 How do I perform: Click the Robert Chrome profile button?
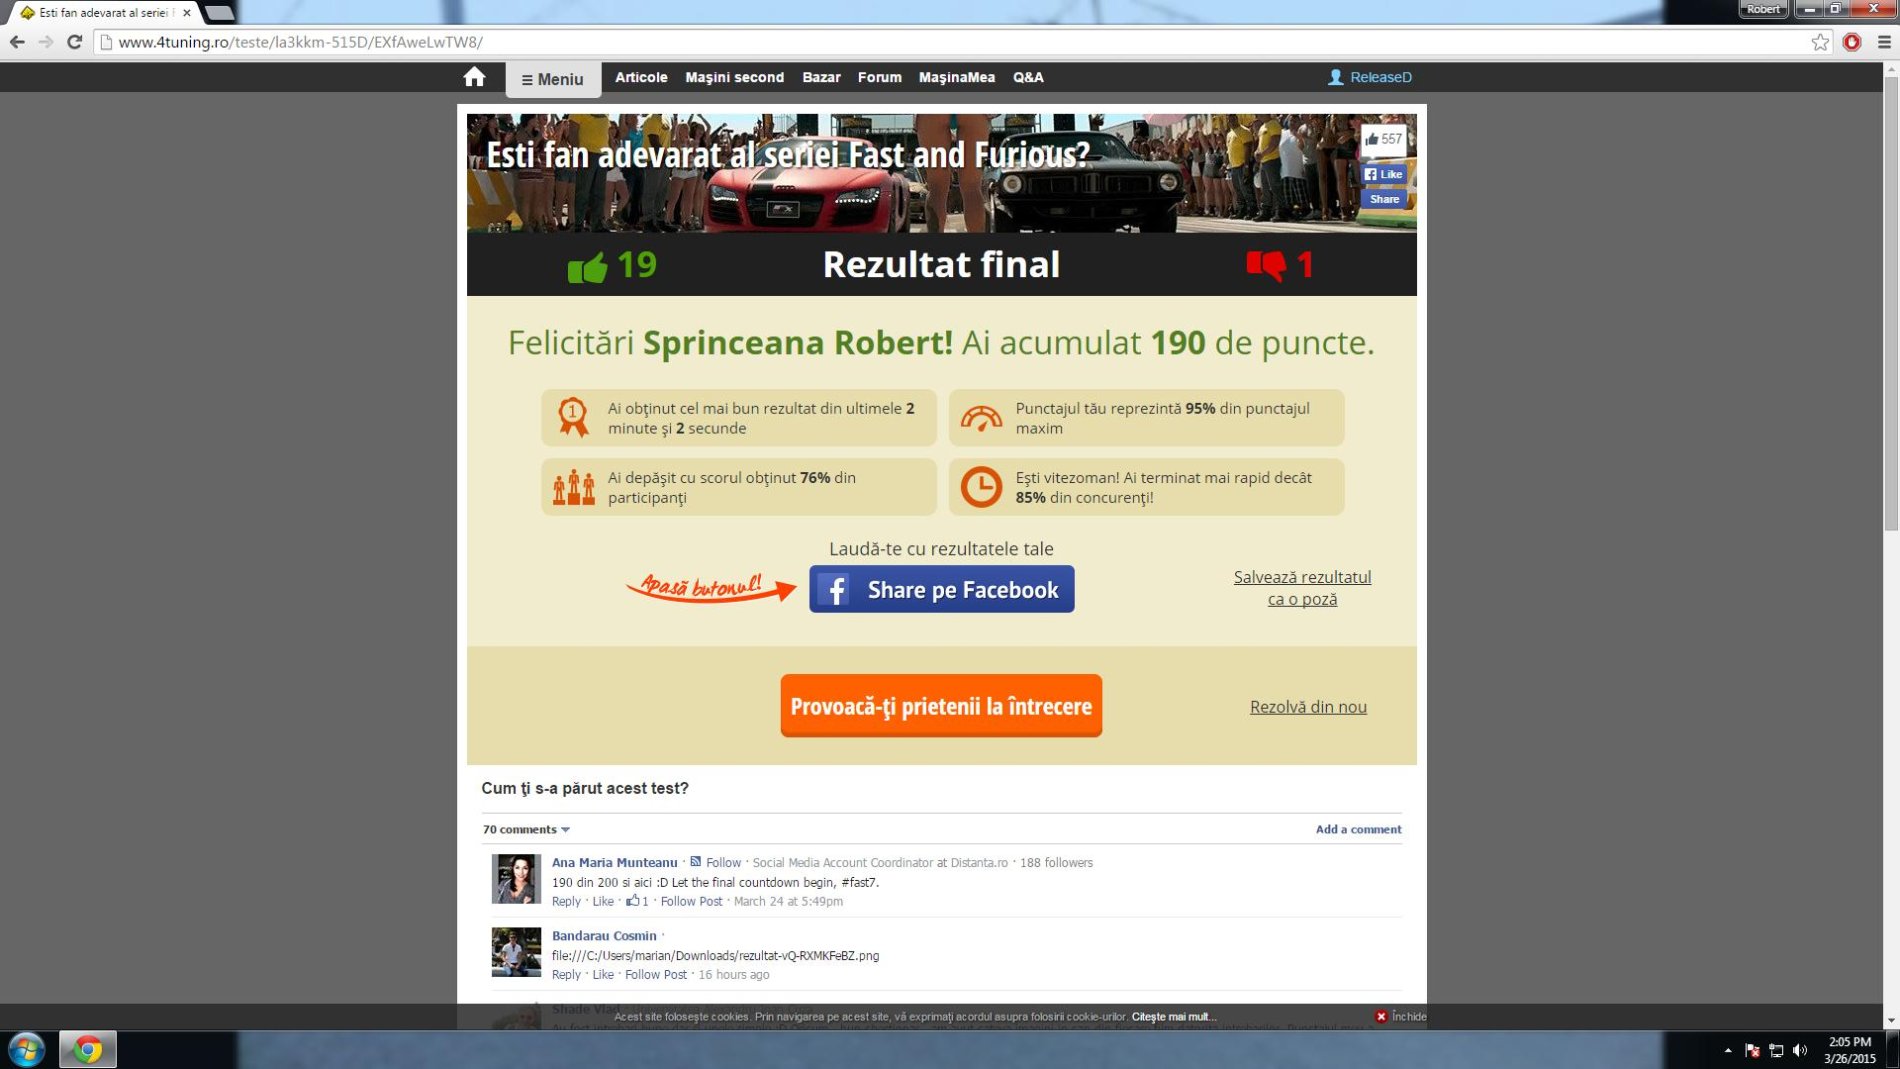tap(1763, 9)
